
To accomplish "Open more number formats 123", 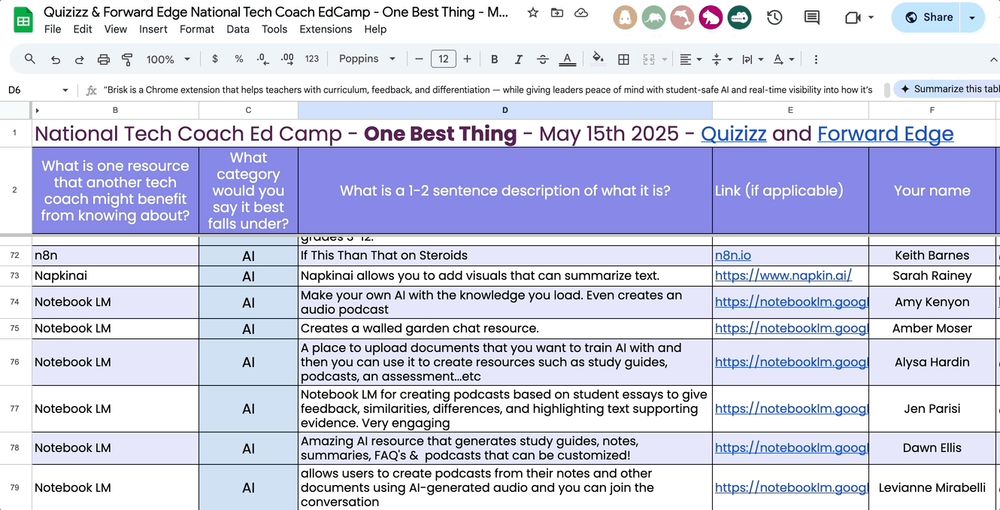I will click(x=312, y=59).
